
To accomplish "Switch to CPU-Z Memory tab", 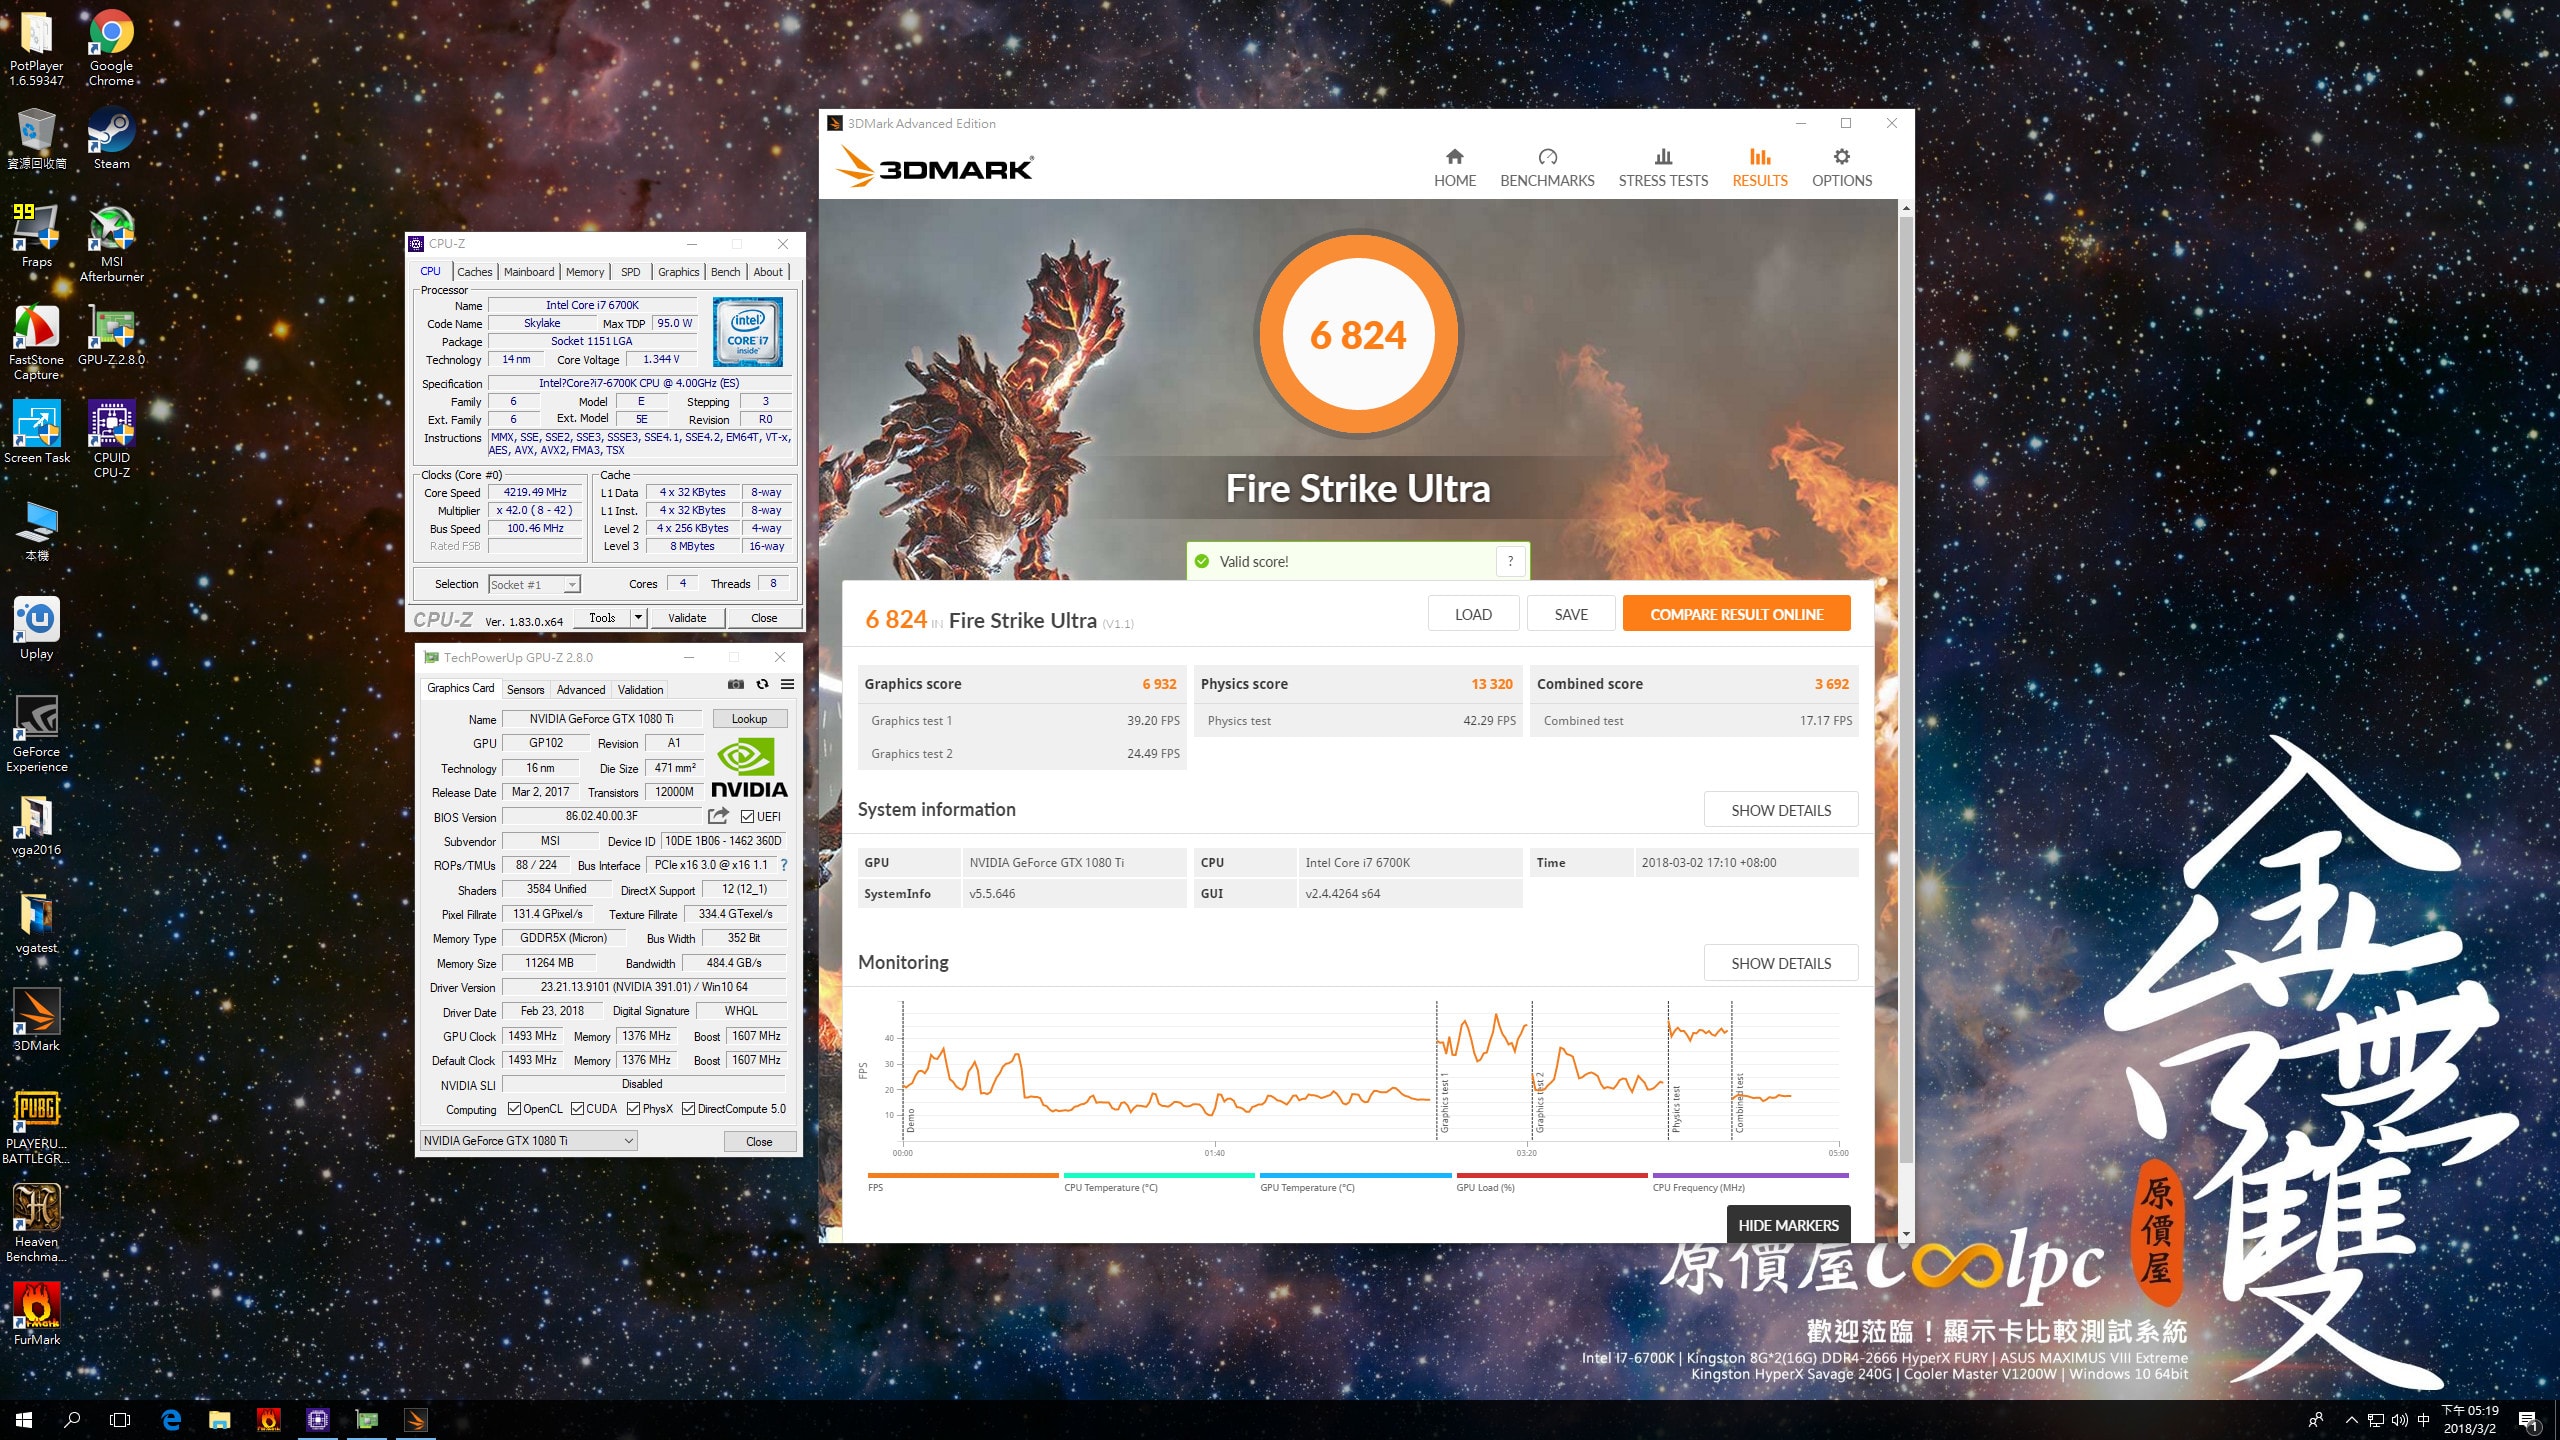I will pos(585,272).
